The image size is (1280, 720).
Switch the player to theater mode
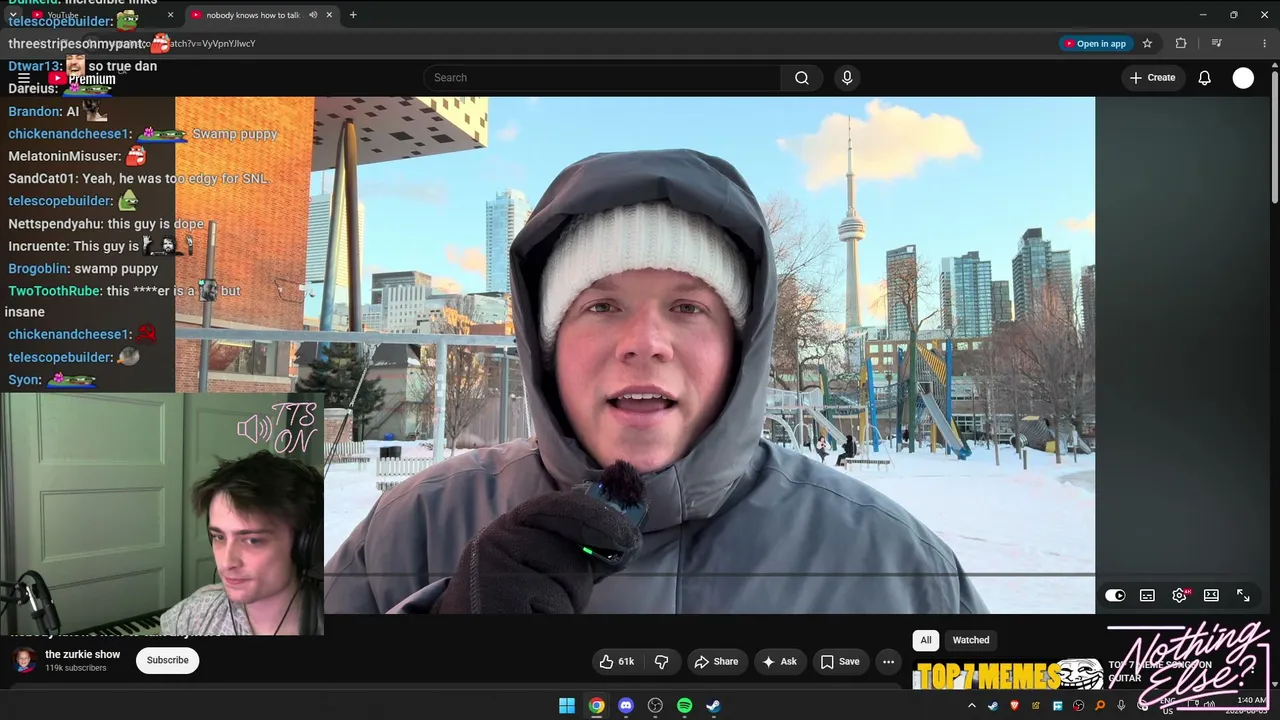coord(1211,595)
